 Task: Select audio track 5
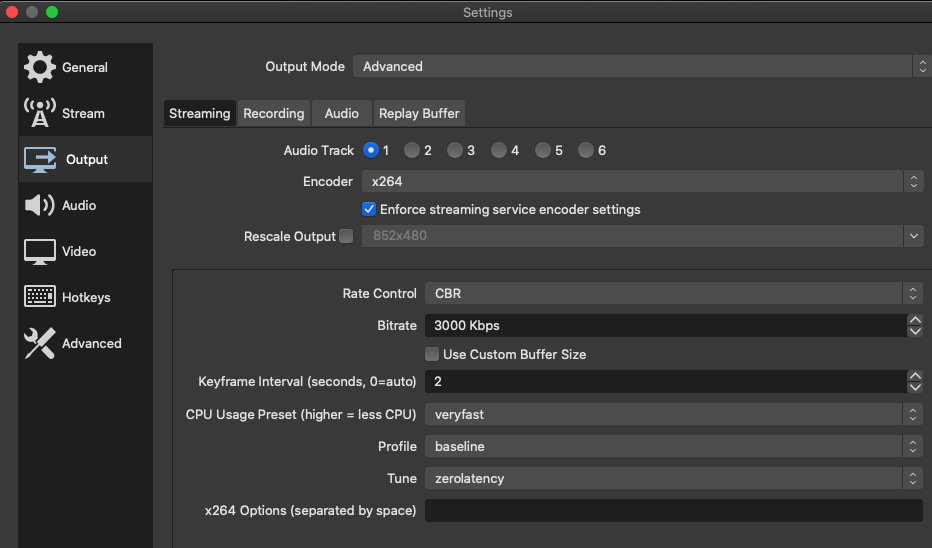tap(542, 150)
